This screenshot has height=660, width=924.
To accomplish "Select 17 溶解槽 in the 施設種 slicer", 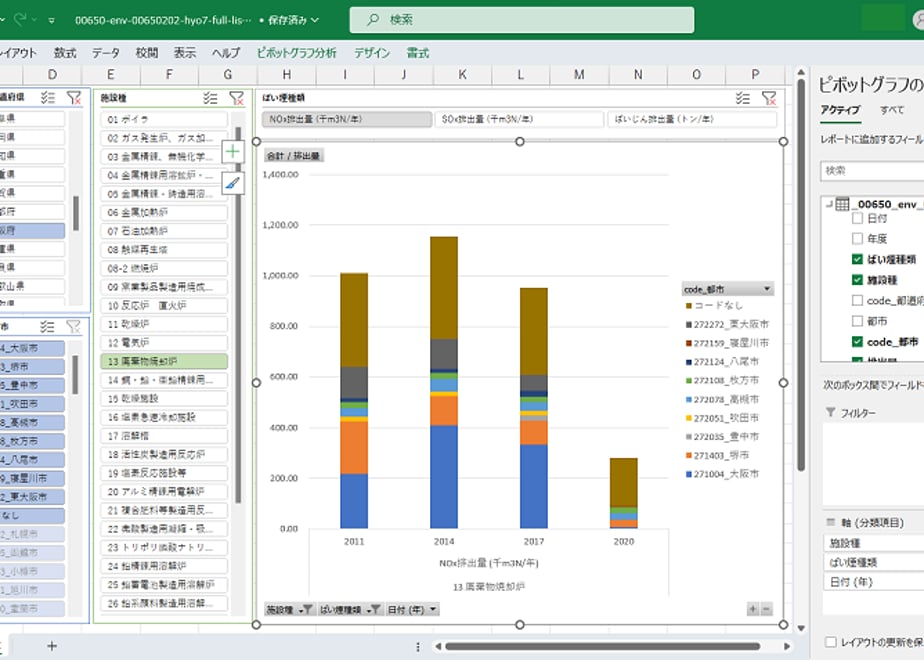I will (x=164, y=436).
